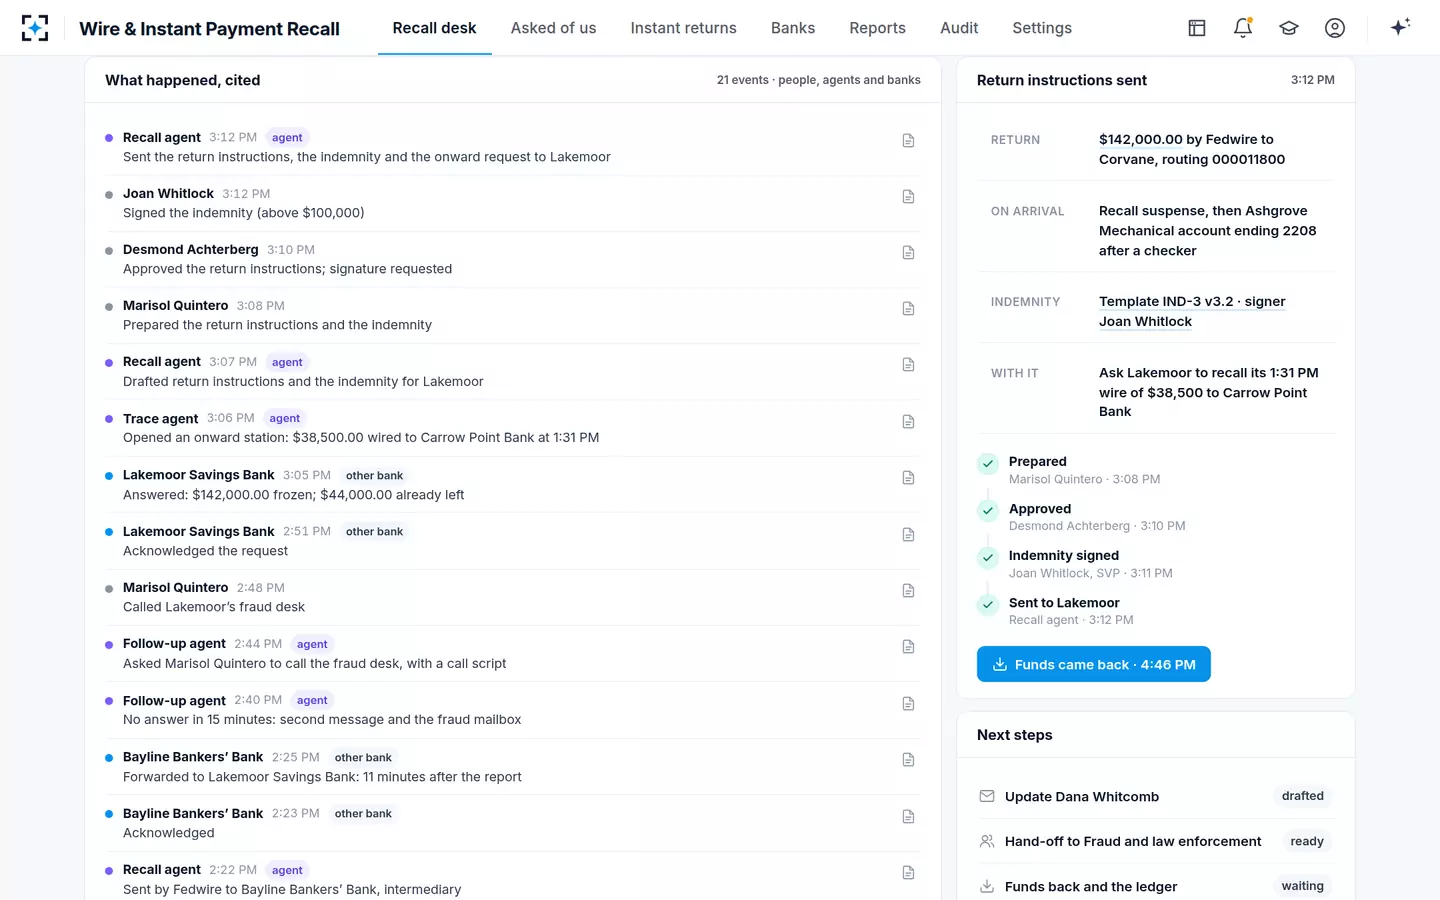Open document icon on Trace agent event
1440x900 pixels.
(908, 422)
